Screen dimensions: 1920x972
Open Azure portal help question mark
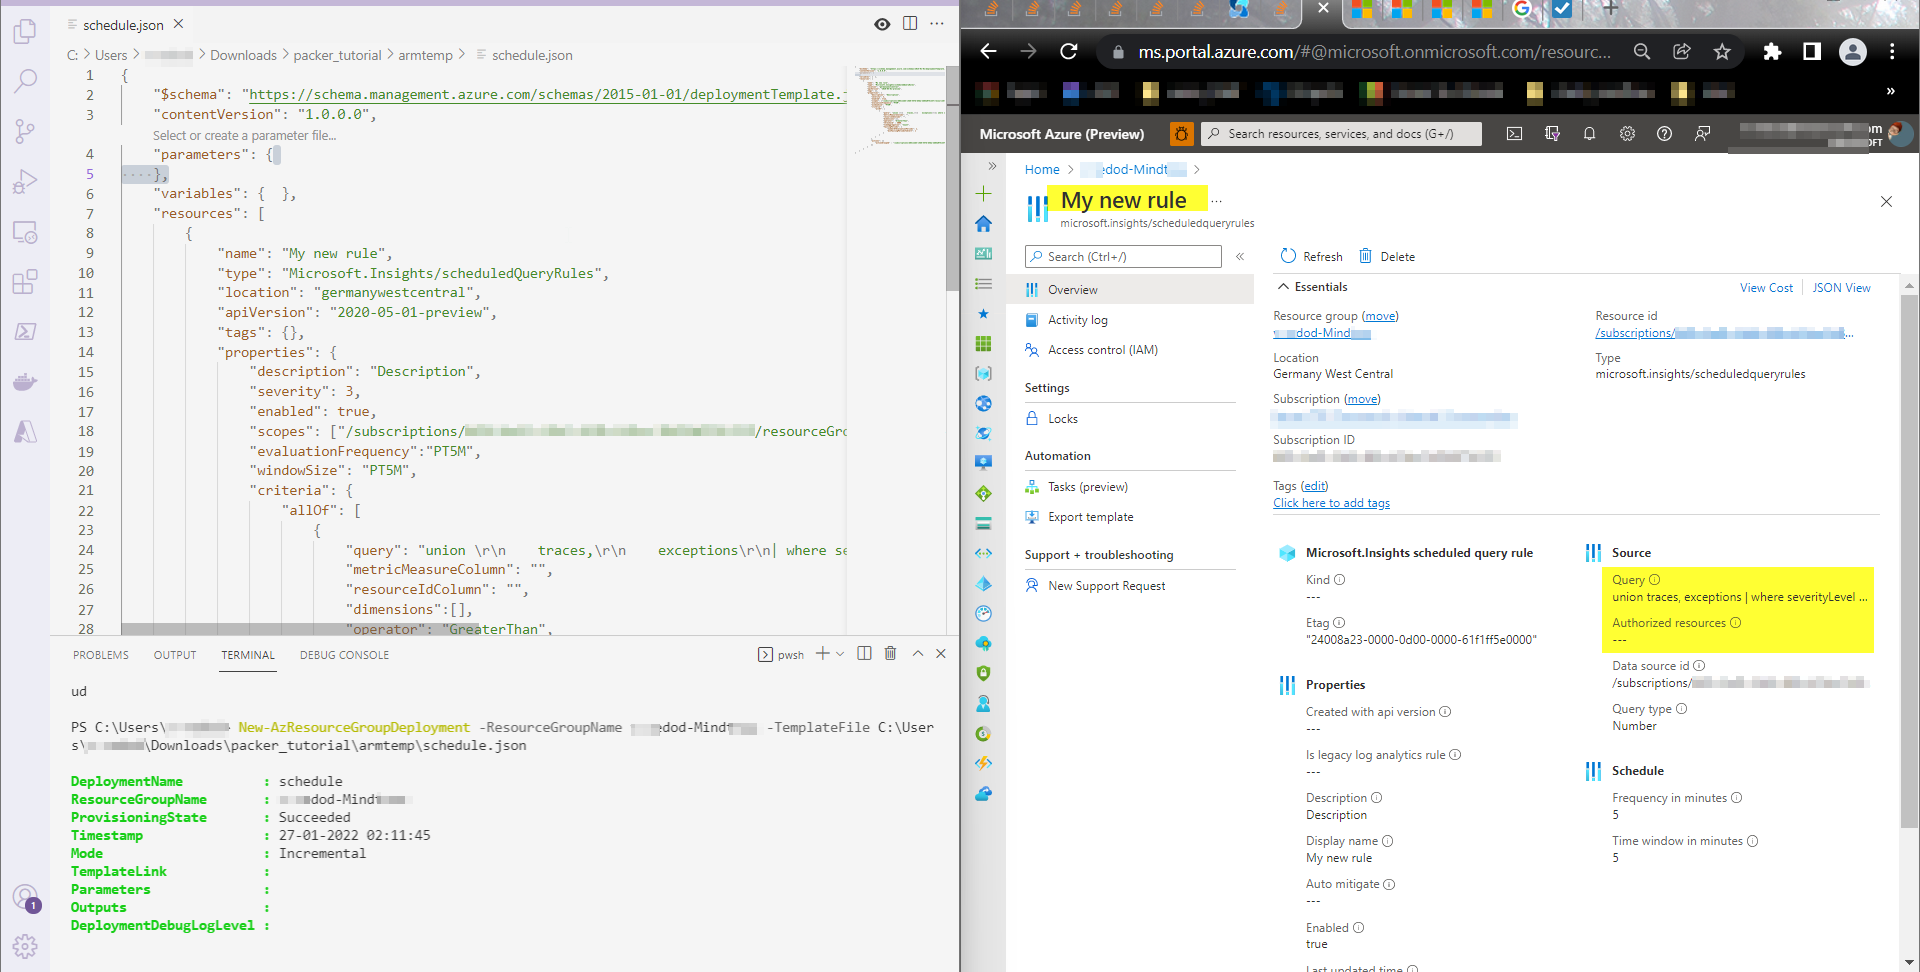(1664, 134)
